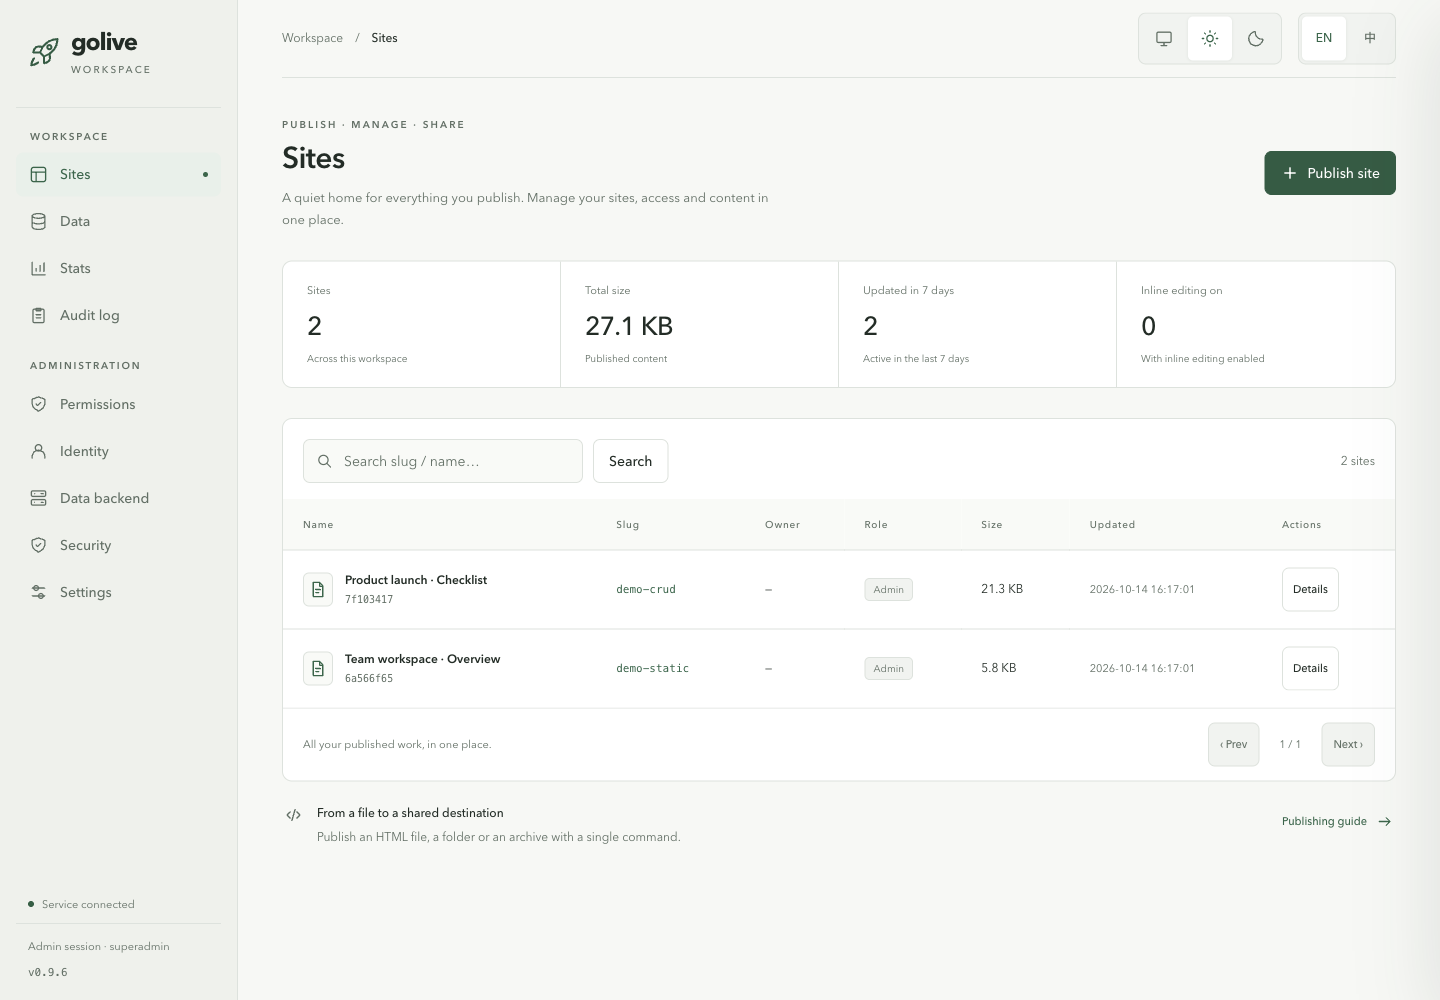1440x1000 pixels.
Task: Enable dark theme with moon icon
Action: click(1256, 39)
